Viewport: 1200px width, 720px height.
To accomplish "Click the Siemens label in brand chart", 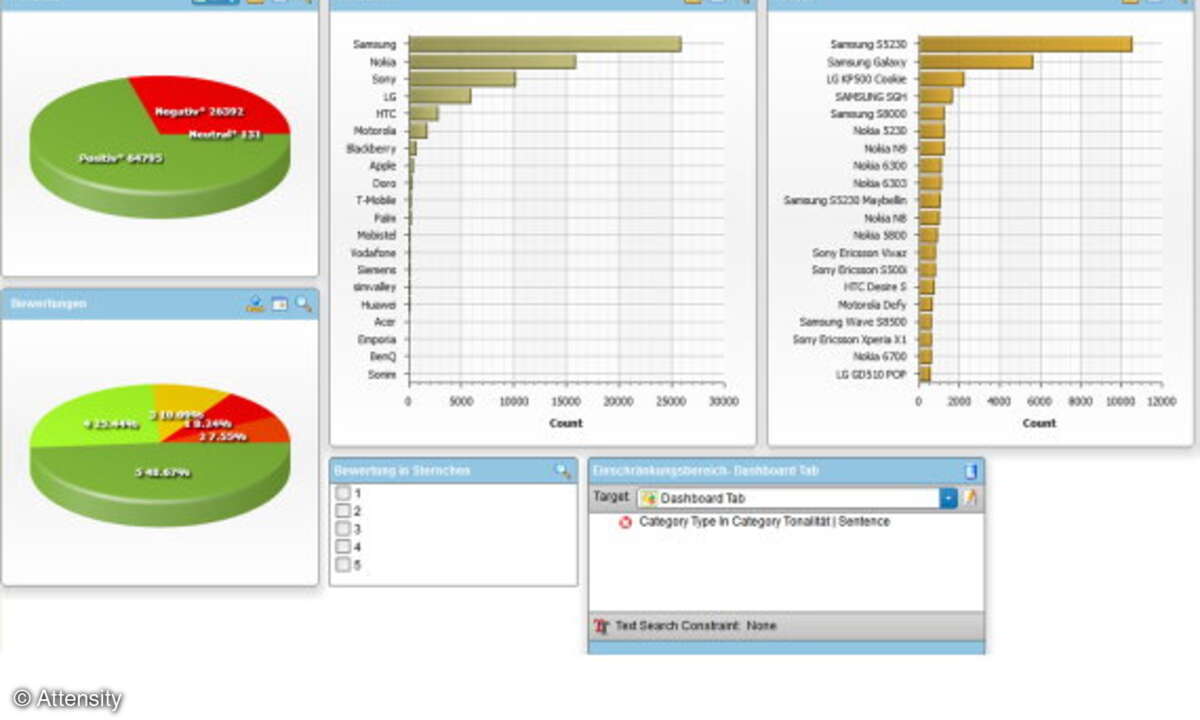I will pyautogui.click(x=377, y=270).
